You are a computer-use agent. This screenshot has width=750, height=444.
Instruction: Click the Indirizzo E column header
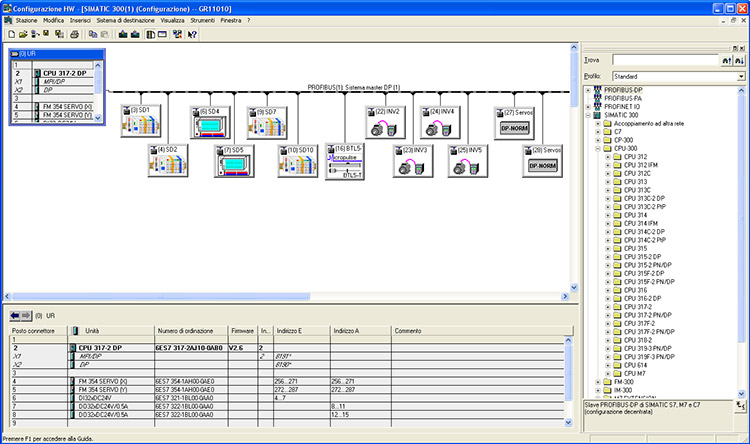301,331
